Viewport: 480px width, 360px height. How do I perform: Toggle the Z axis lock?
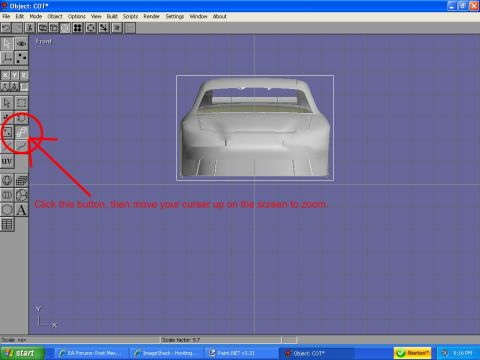(x=24, y=75)
